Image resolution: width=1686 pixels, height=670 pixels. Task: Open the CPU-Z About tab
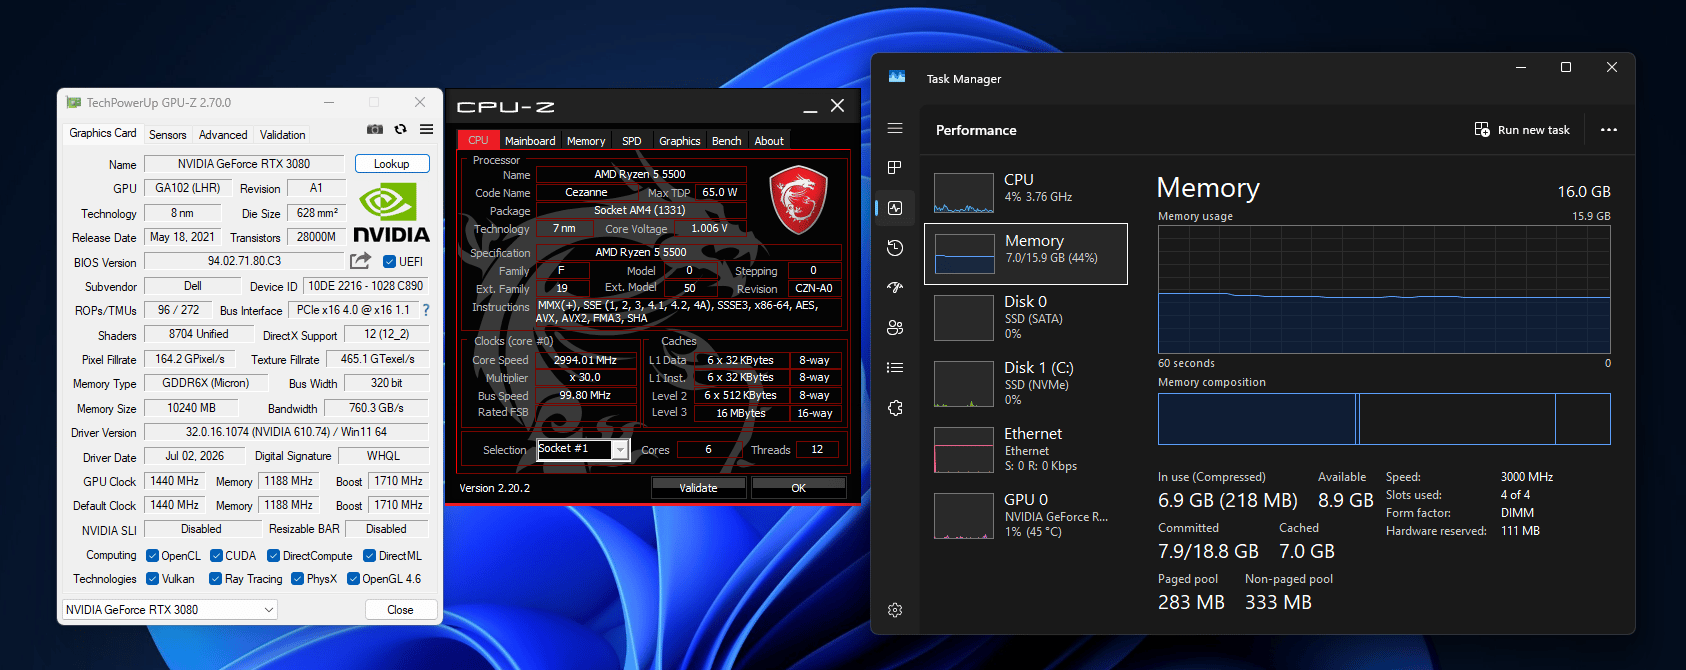(769, 141)
